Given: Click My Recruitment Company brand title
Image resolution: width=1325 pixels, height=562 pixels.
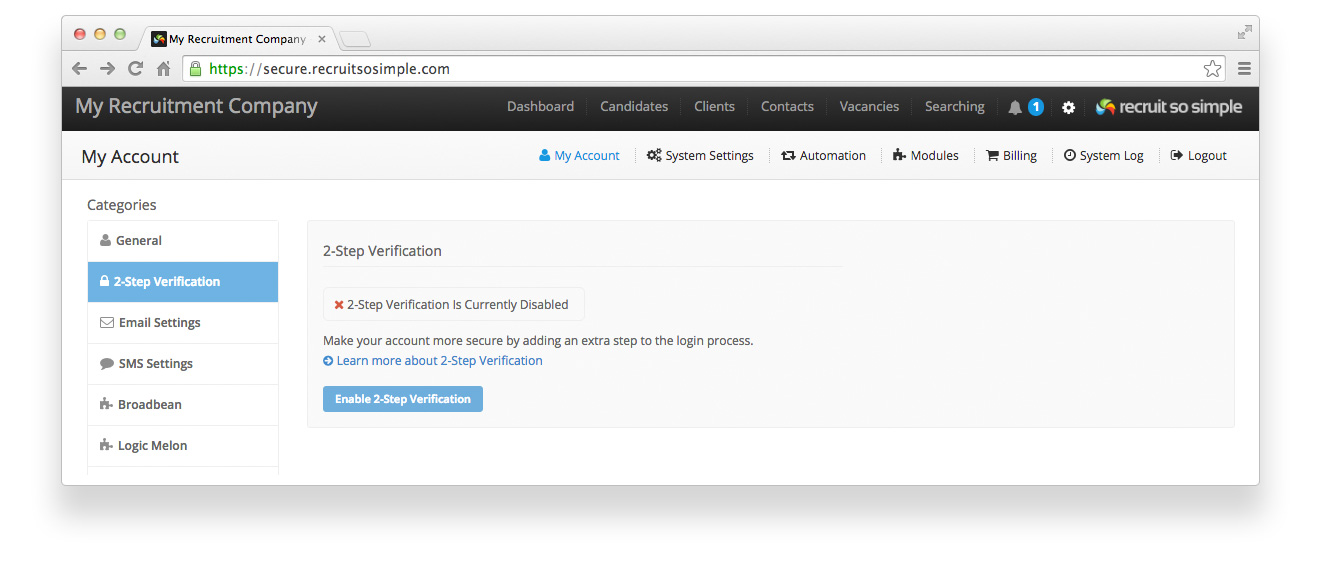Looking at the screenshot, I should click(197, 106).
